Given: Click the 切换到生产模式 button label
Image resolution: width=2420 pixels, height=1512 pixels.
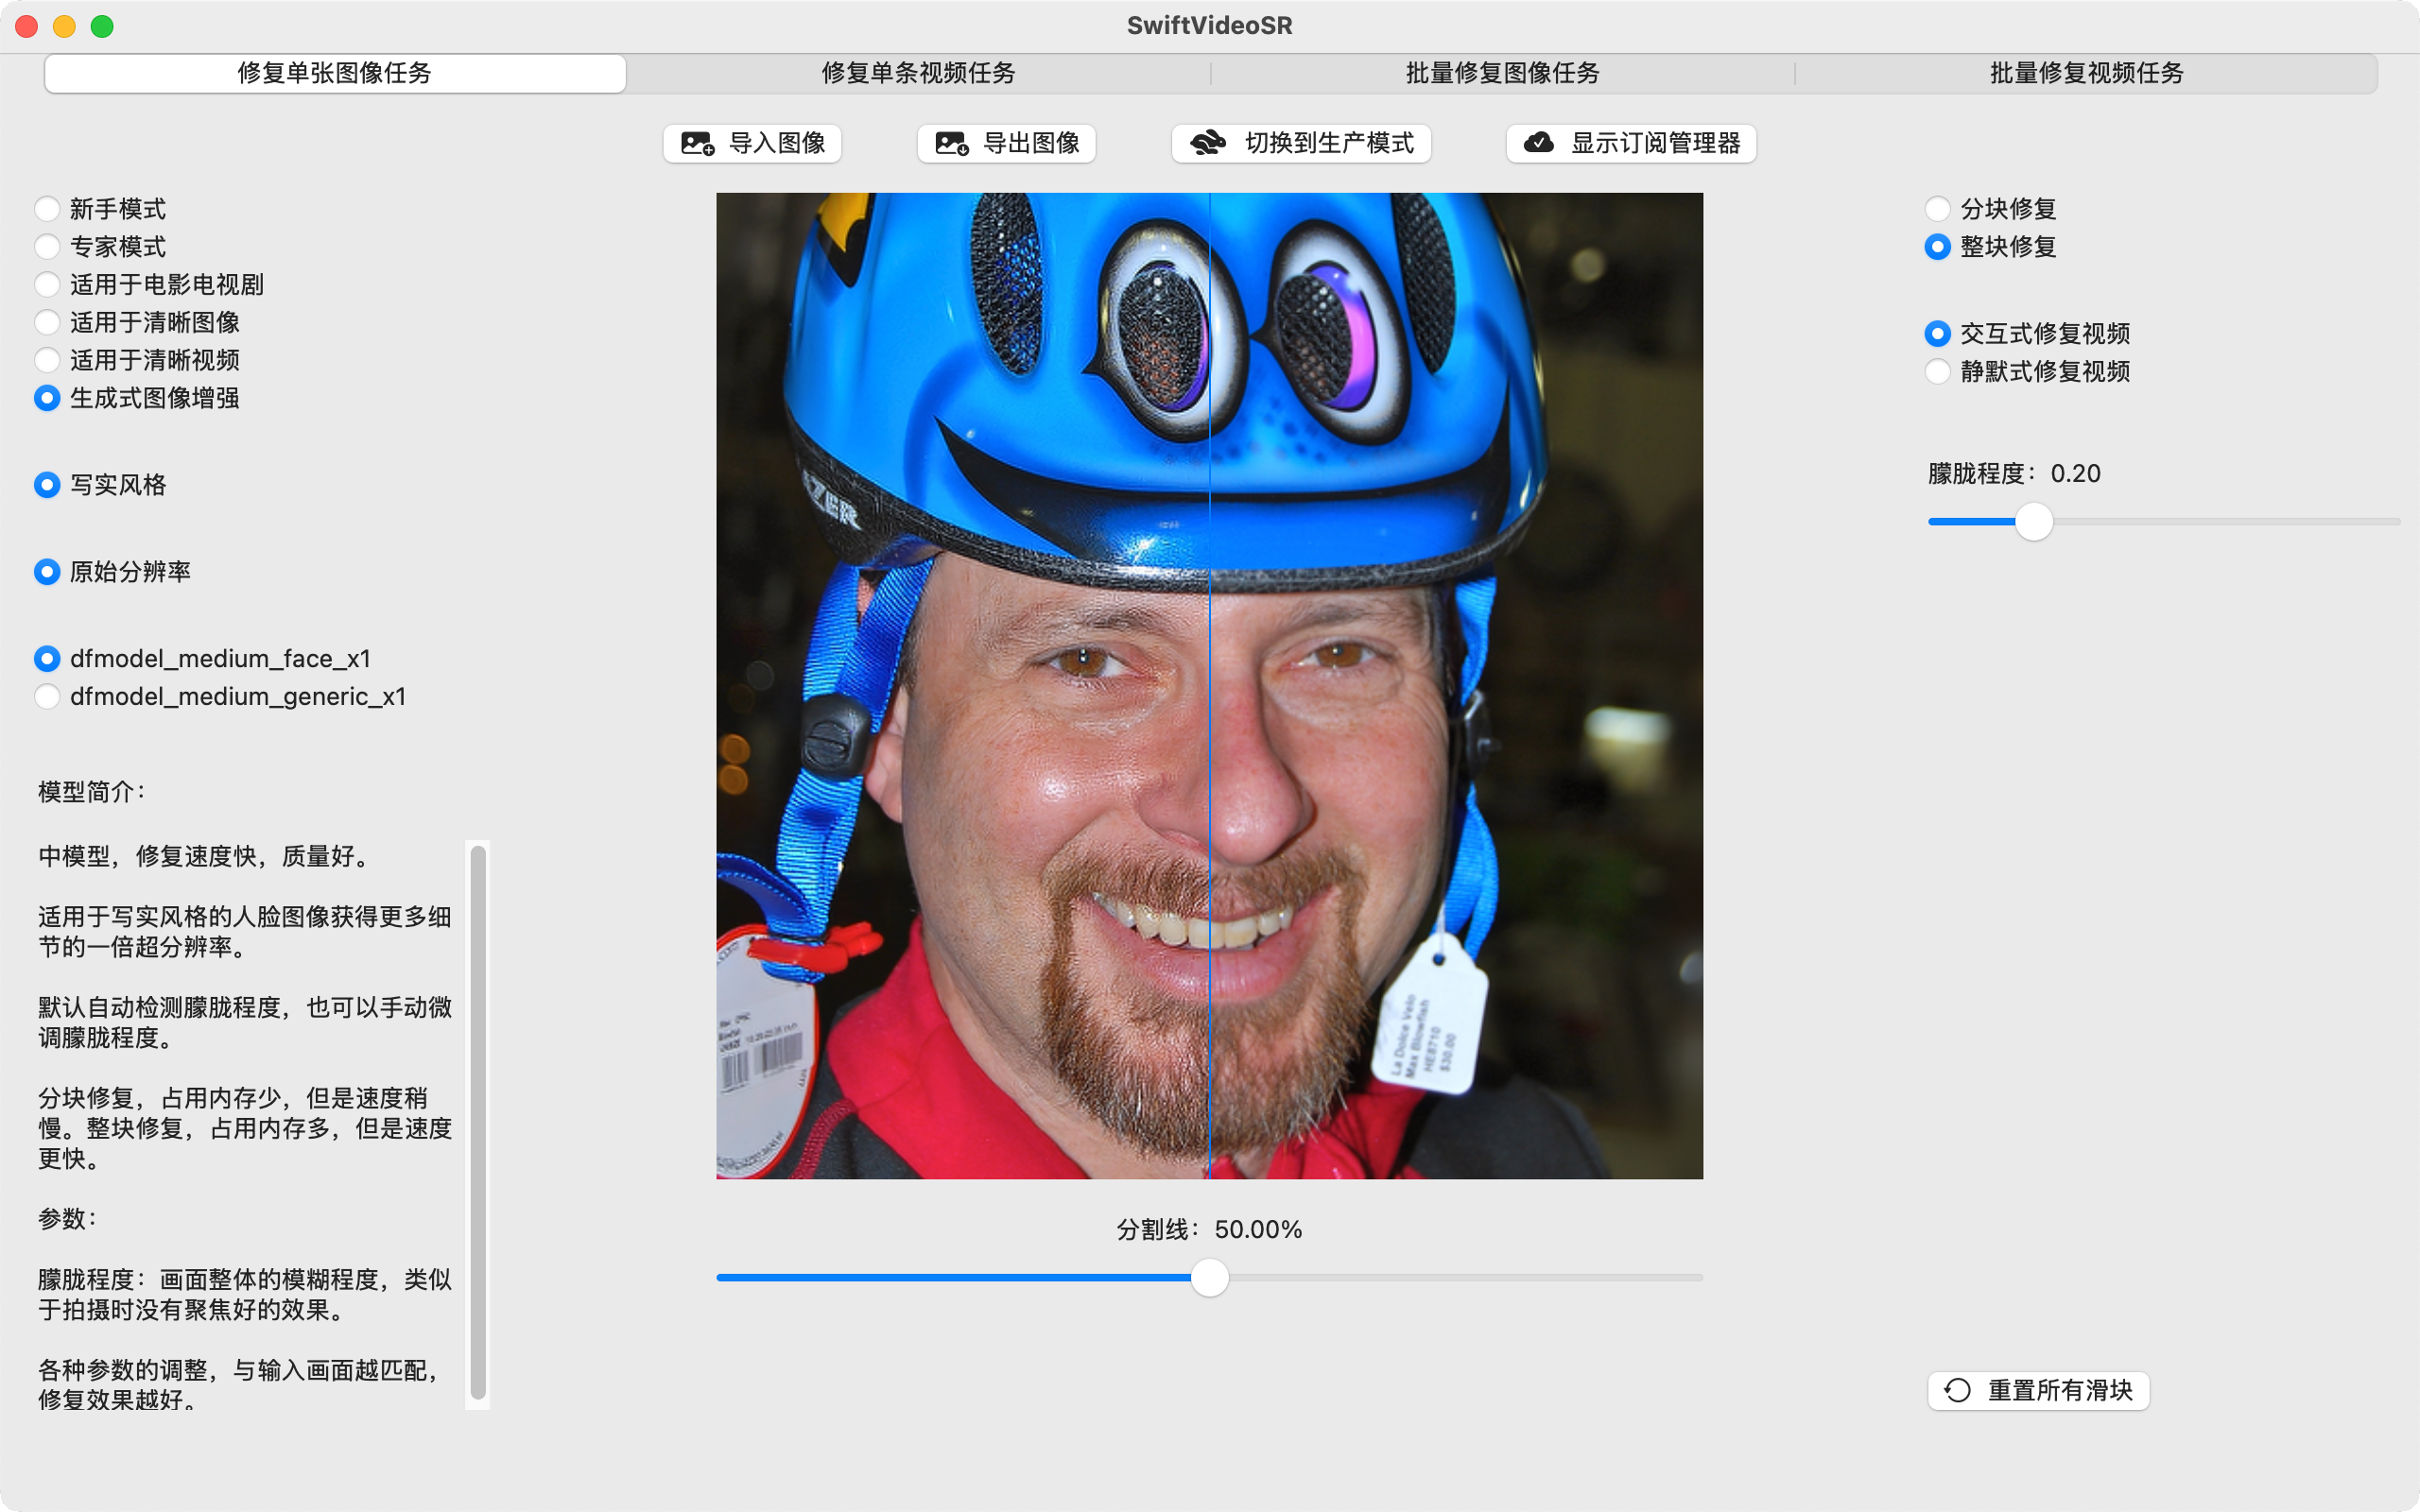Looking at the screenshot, I should click(1329, 144).
